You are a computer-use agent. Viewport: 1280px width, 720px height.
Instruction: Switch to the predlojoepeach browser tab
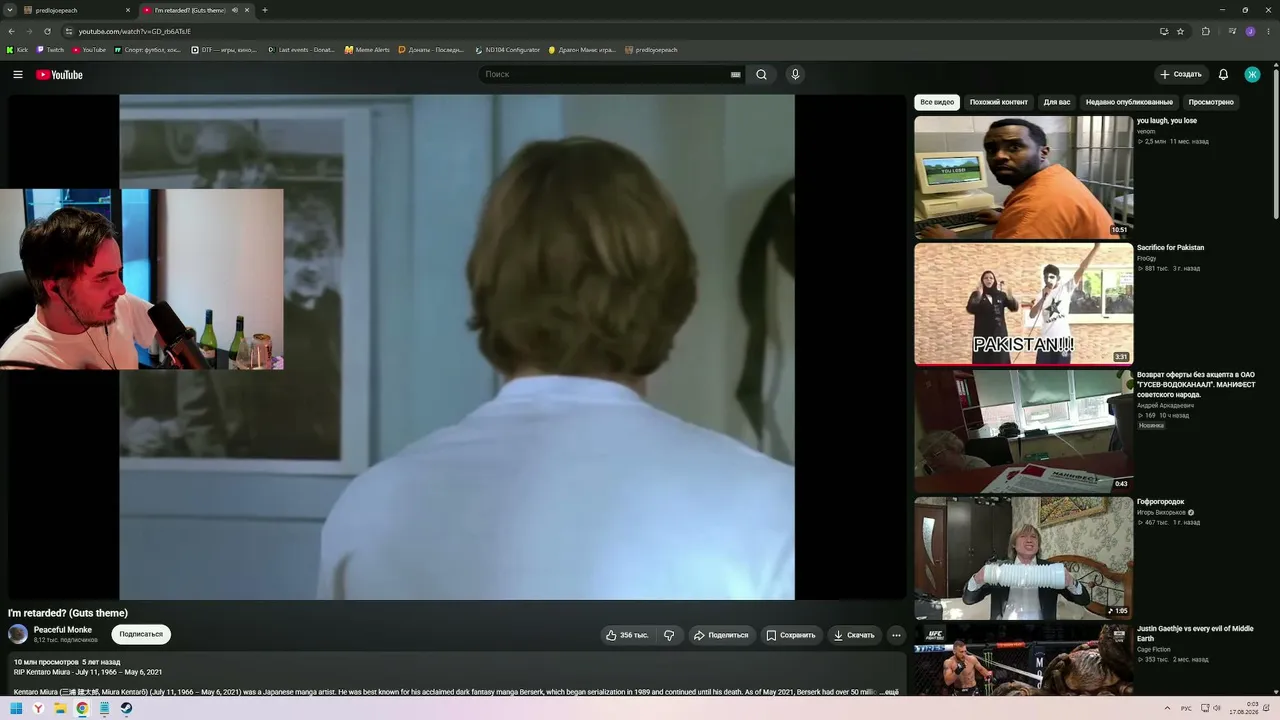77,10
